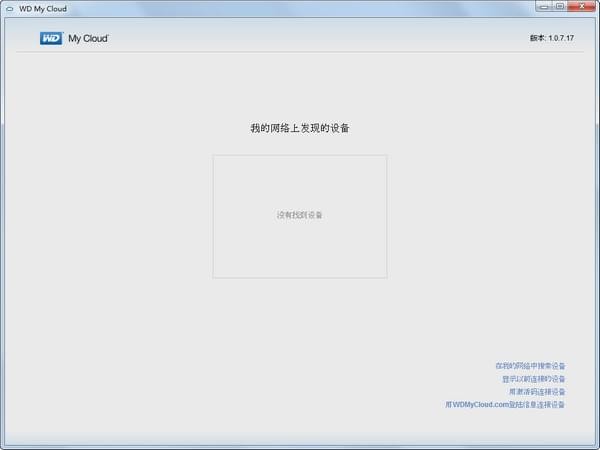600x450 pixels.
Task: Close the WD My Cloud window
Action: (582, 6)
